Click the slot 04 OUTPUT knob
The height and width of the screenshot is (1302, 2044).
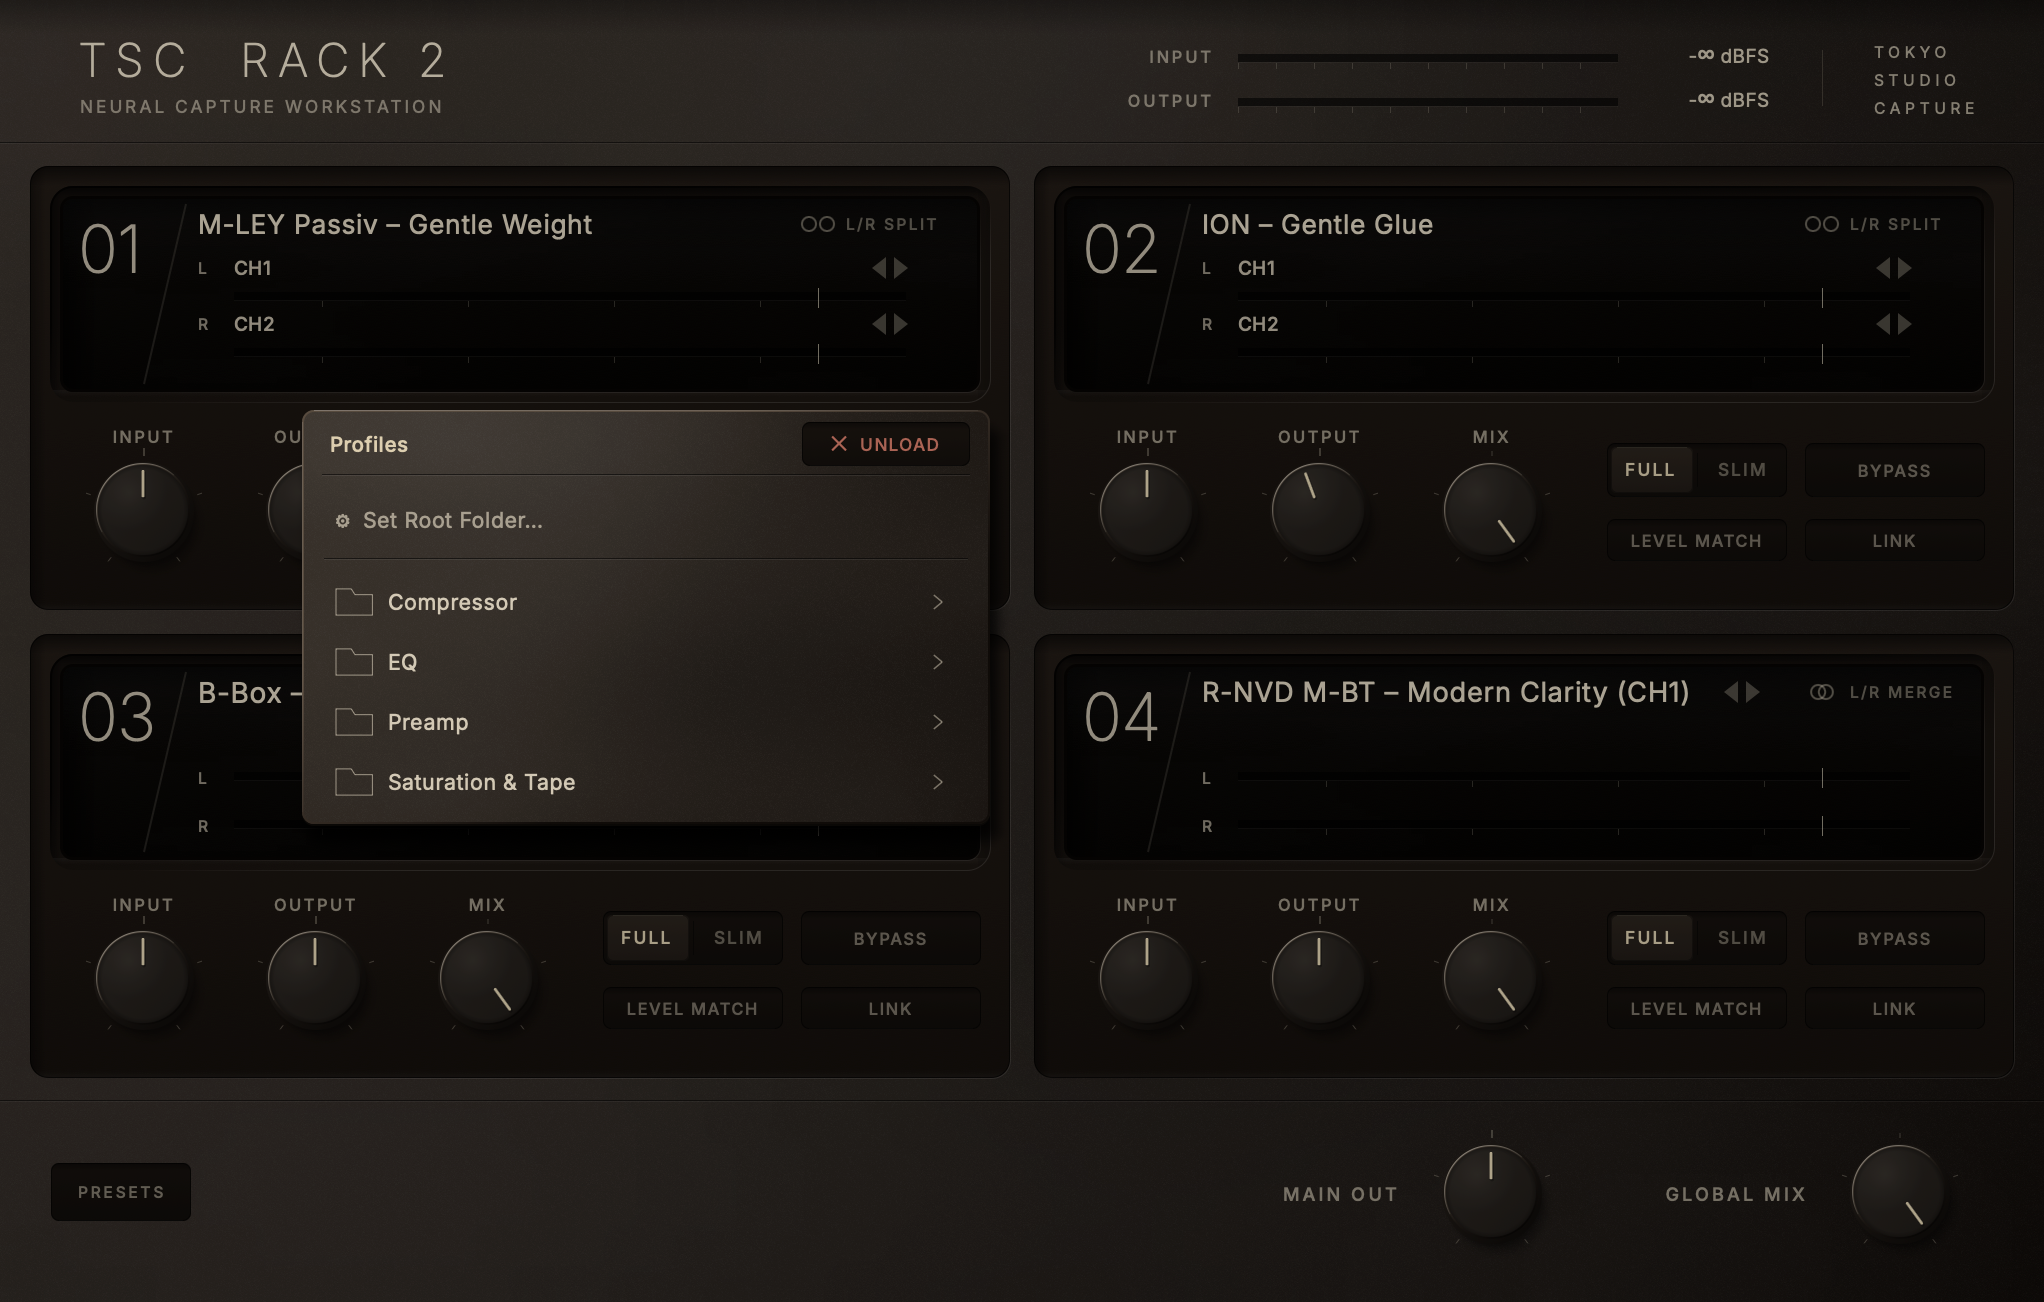(1318, 977)
